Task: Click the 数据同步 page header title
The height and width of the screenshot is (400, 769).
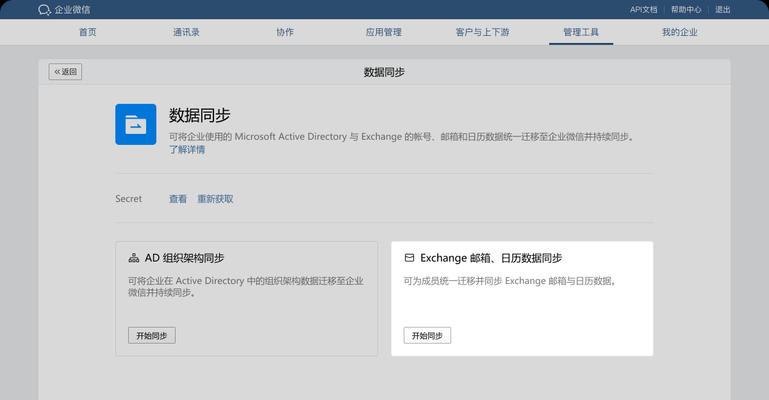Action: pos(384,72)
